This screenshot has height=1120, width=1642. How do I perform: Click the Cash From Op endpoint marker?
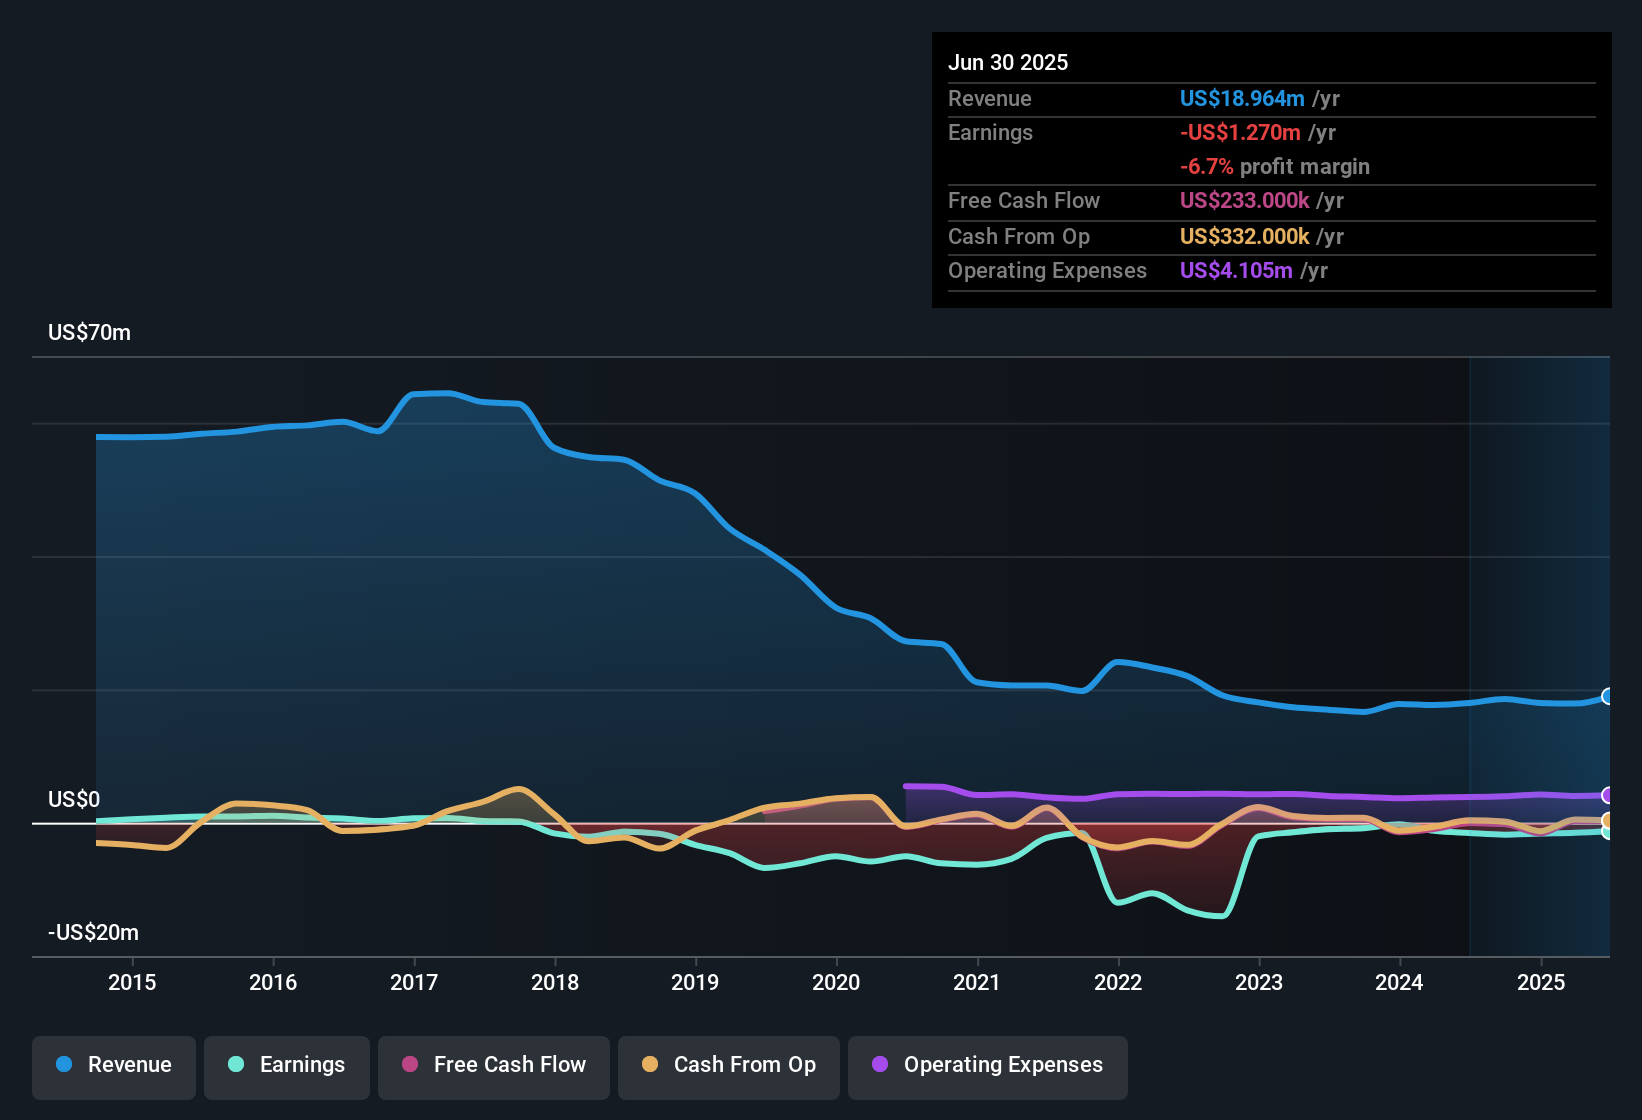1607,822
